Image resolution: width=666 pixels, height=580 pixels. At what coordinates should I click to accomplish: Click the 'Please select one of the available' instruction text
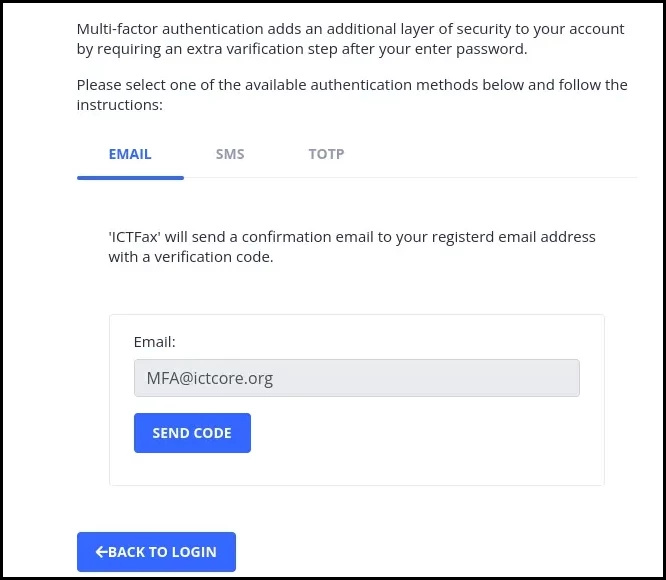coord(352,95)
